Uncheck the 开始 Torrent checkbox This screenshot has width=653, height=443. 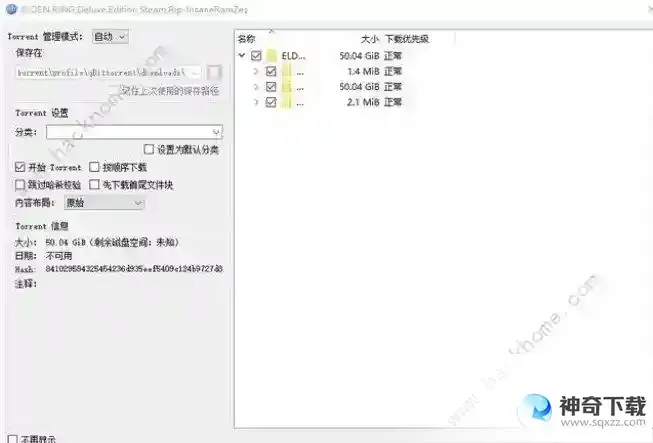(20, 167)
